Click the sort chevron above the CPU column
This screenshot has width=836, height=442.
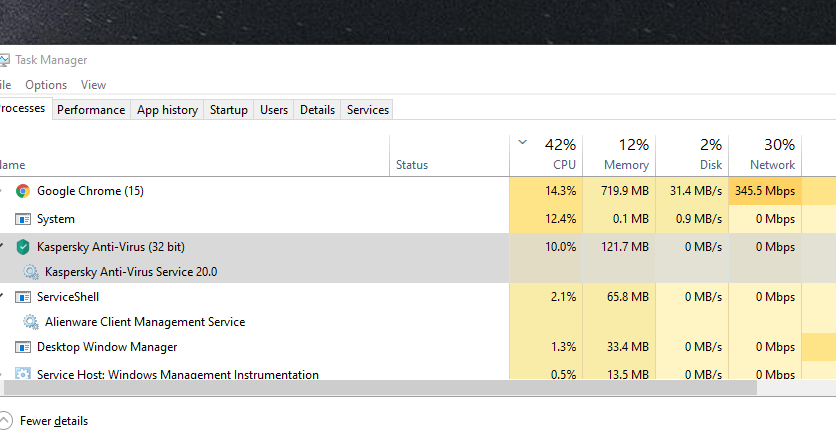(522, 143)
